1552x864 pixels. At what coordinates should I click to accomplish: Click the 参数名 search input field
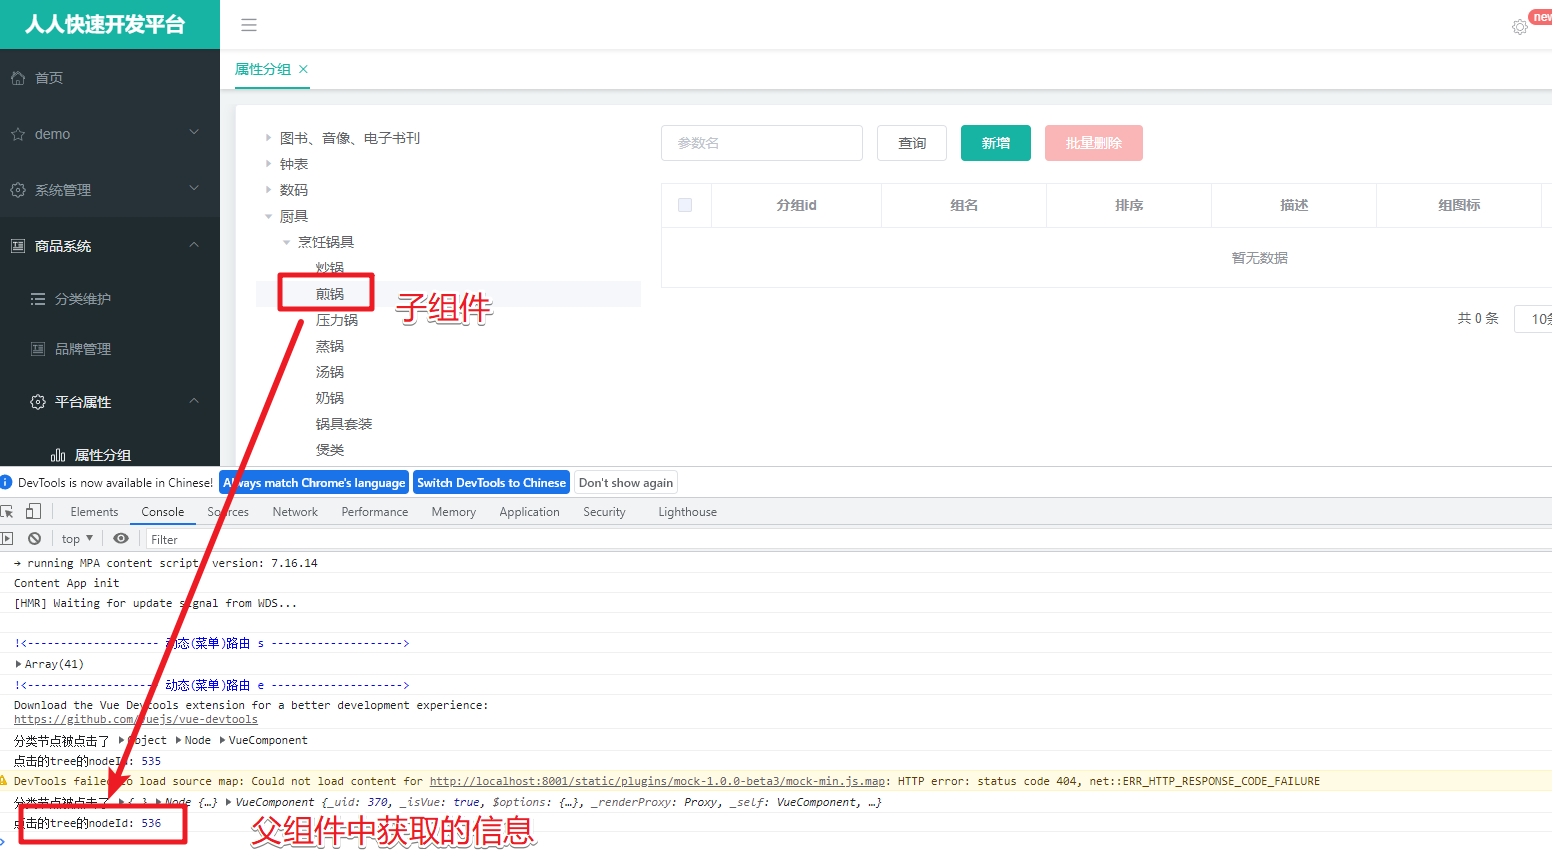pyautogui.click(x=761, y=143)
